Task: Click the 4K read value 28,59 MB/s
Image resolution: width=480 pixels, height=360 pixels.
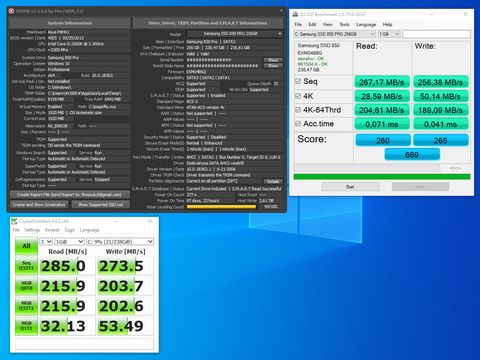Action: click(x=382, y=96)
